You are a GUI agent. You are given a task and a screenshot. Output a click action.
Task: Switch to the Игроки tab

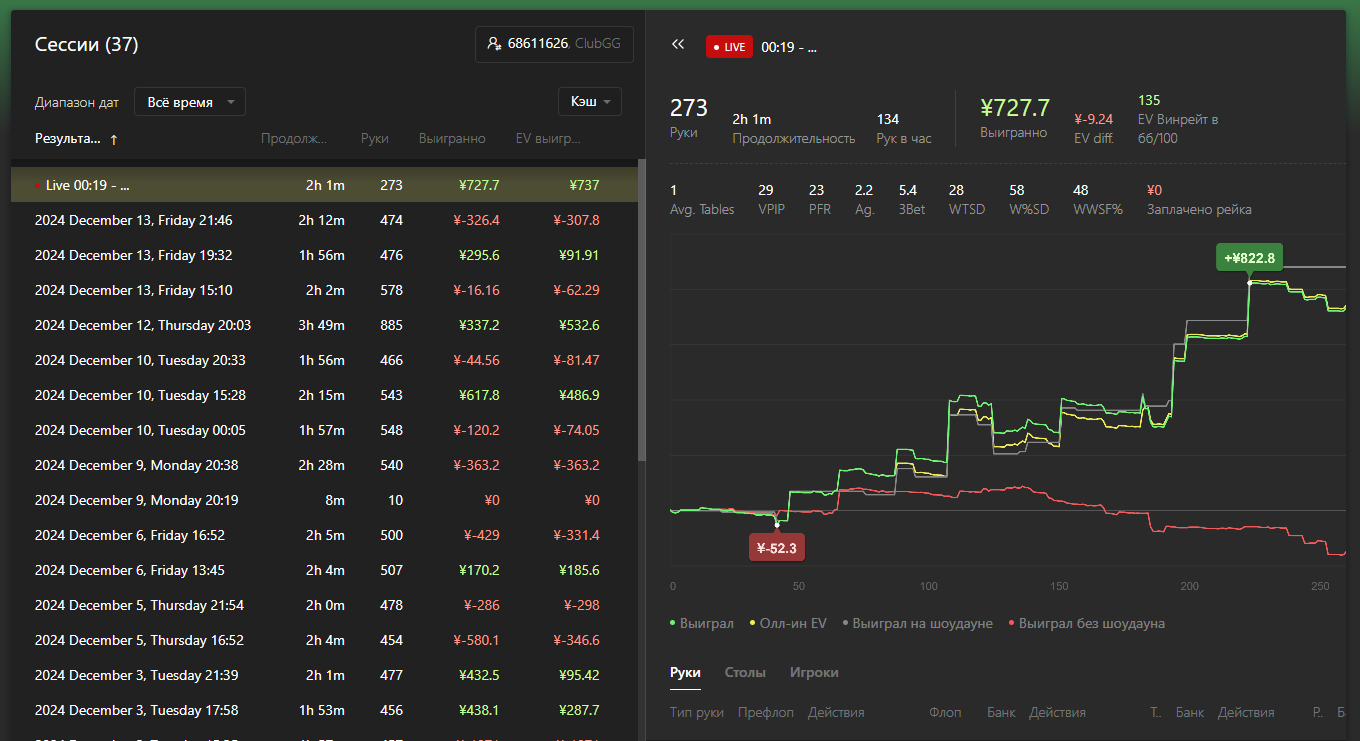point(814,673)
